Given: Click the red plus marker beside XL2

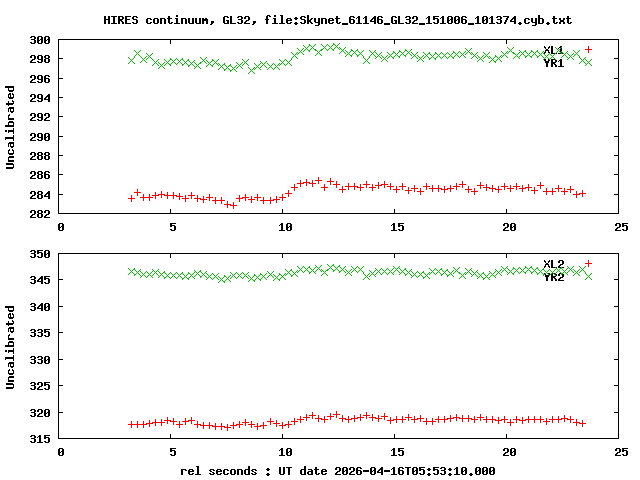Looking at the screenshot, I should (x=588, y=264).
